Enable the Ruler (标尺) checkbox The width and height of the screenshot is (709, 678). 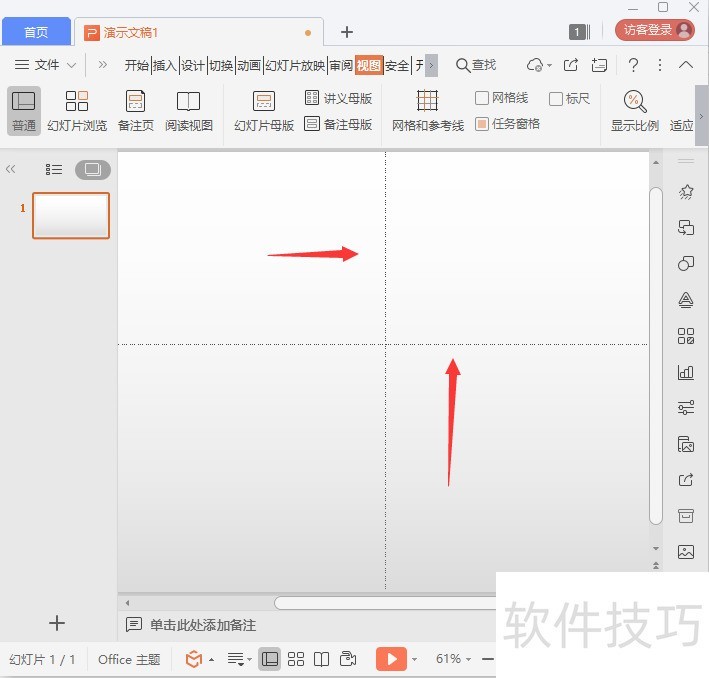click(x=556, y=99)
